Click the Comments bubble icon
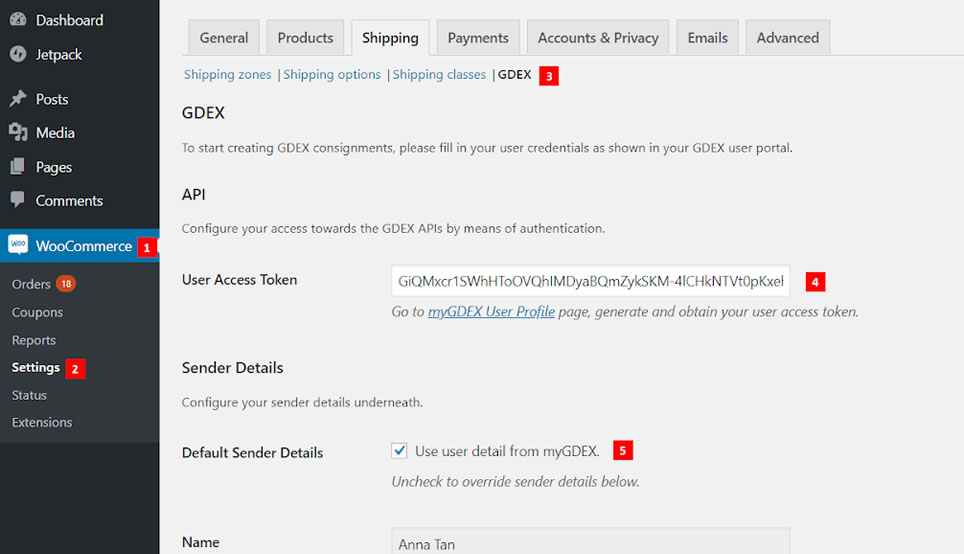This screenshot has height=554, width=964. (18, 199)
